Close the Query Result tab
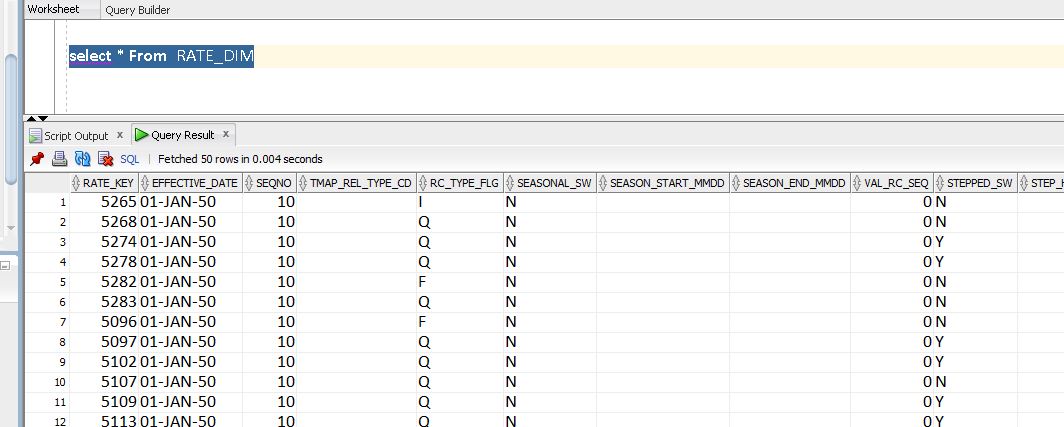 [x=226, y=134]
